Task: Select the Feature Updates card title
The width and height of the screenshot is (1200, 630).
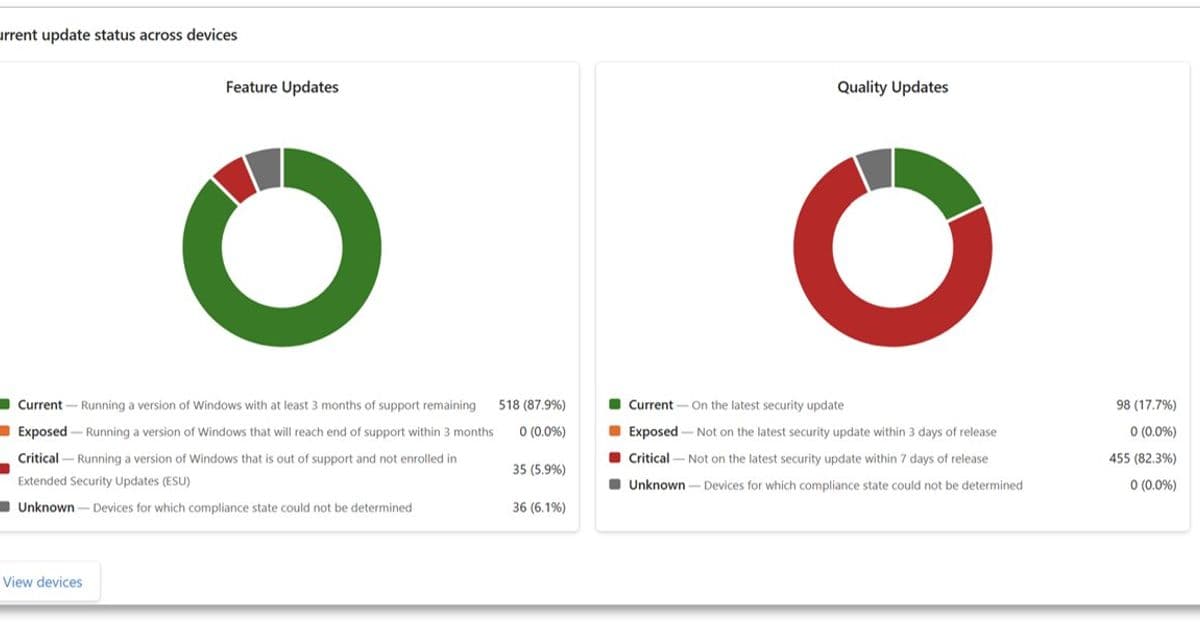Action: (x=282, y=87)
